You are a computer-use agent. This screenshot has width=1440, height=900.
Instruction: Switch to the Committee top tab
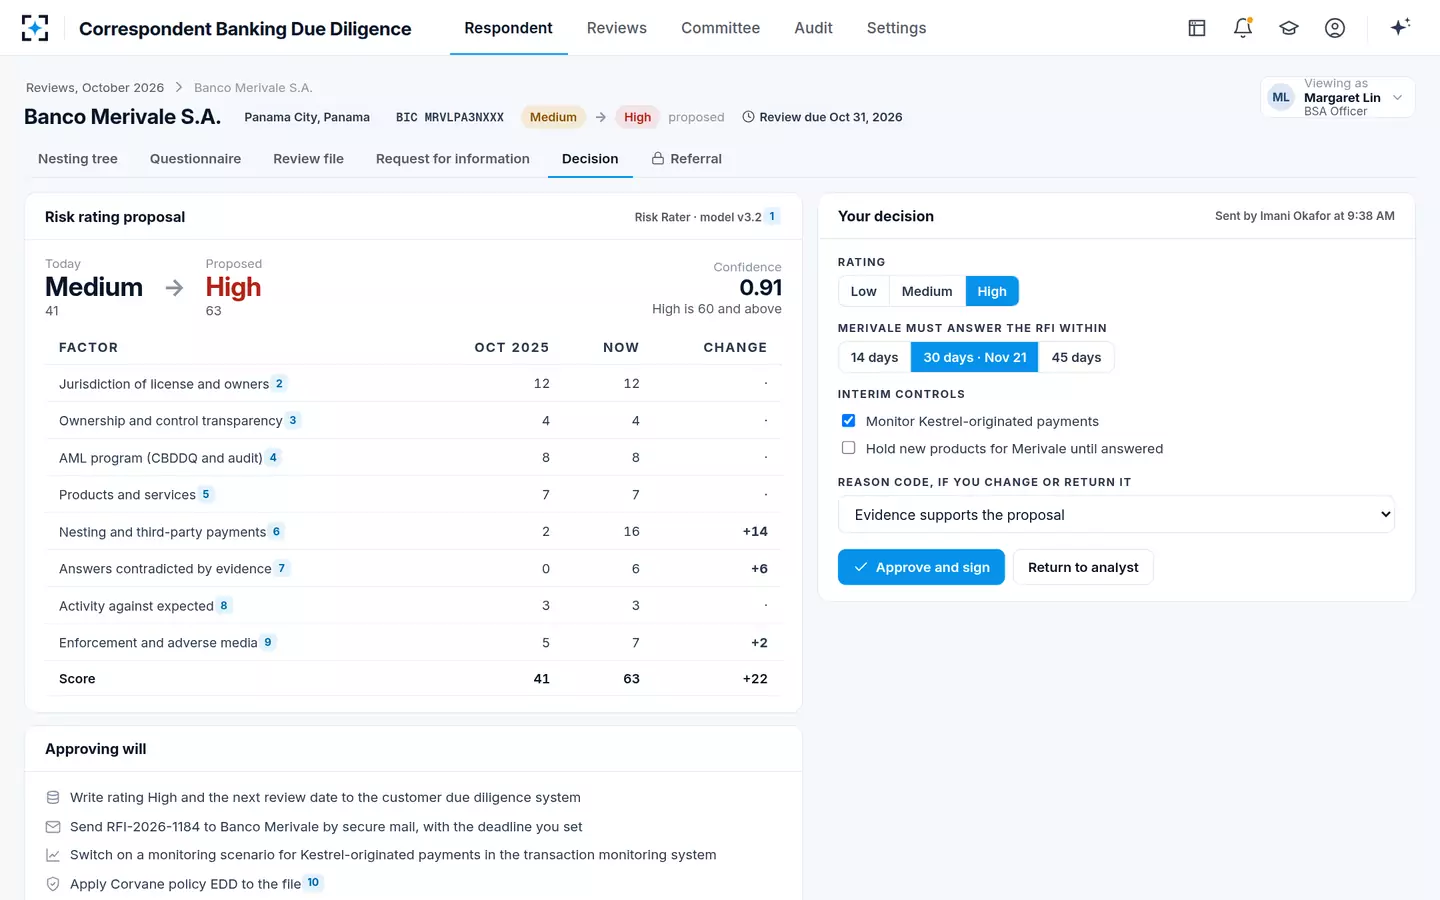tap(720, 28)
